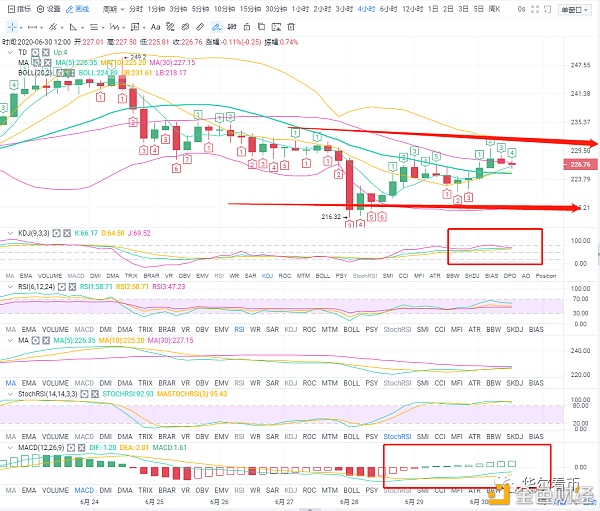Switch to the 周K timeframe

tap(494, 9)
